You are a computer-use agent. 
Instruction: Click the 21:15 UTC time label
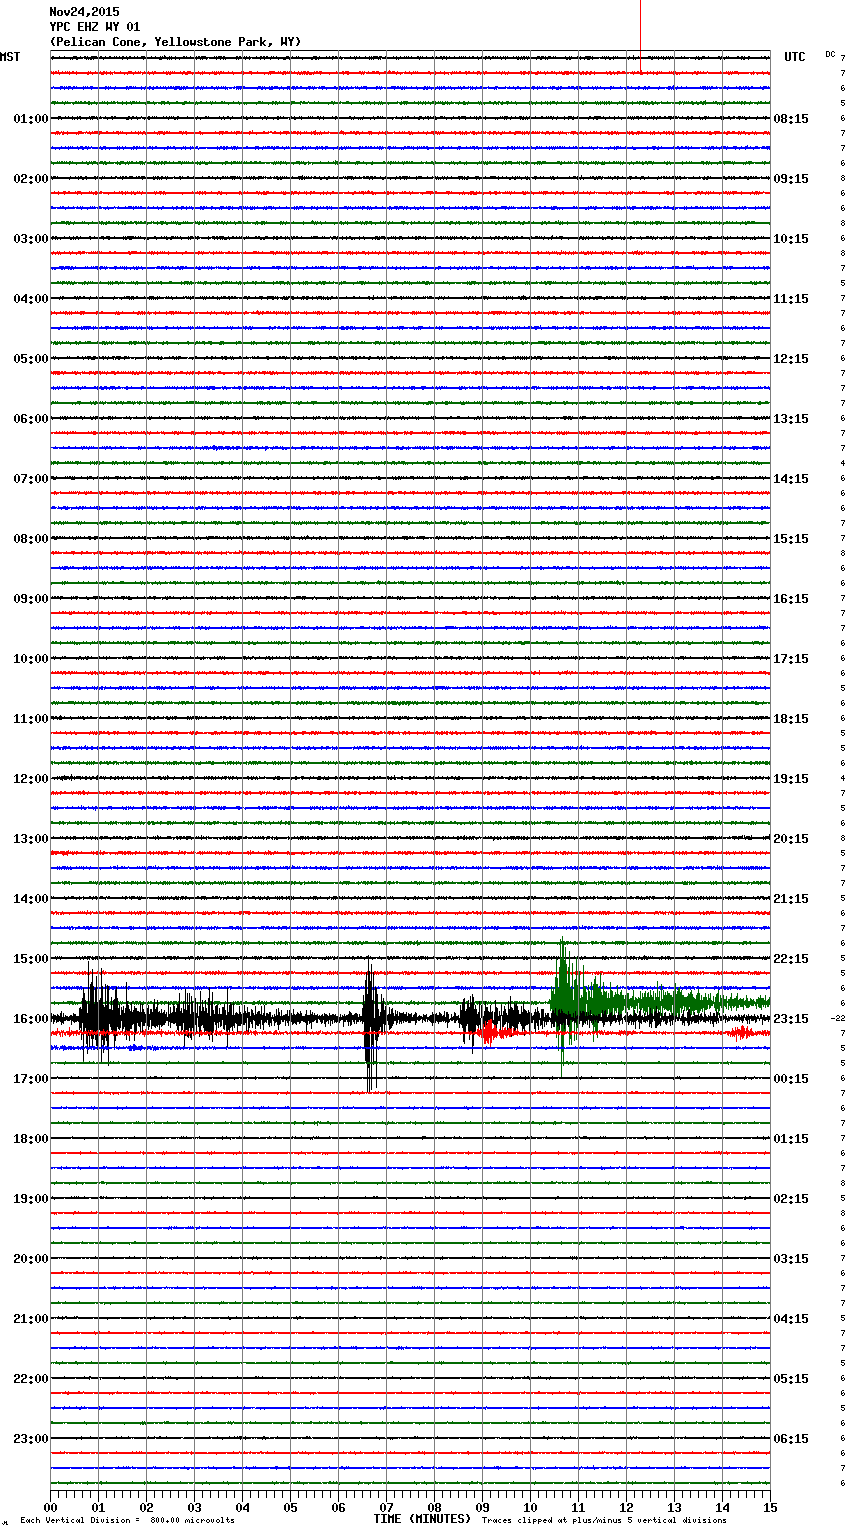(x=791, y=899)
